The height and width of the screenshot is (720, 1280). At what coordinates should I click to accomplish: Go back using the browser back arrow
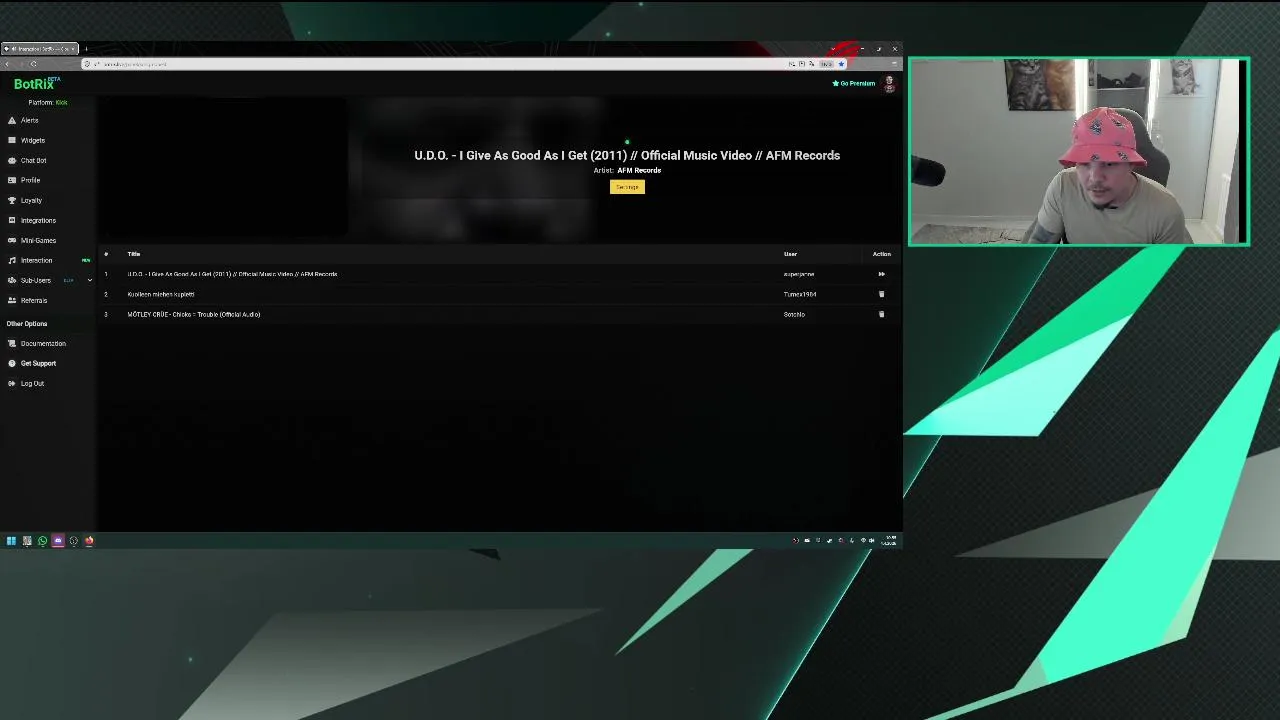[7, 64]
